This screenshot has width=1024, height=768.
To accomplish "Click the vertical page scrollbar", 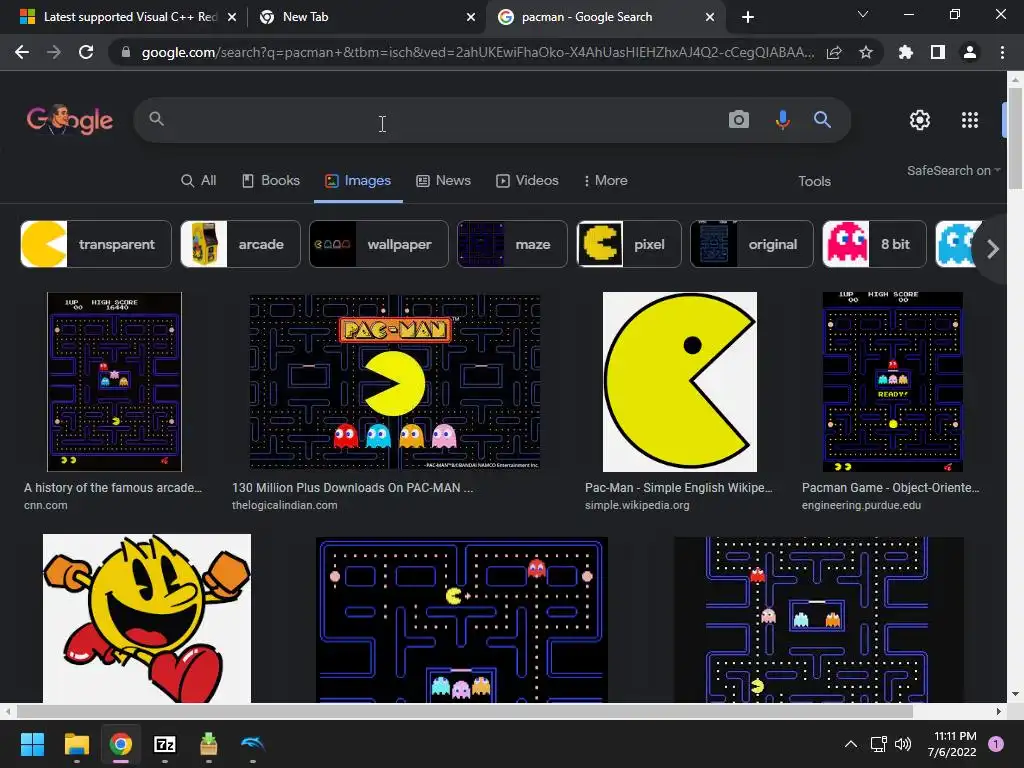I will (1015, 137).
